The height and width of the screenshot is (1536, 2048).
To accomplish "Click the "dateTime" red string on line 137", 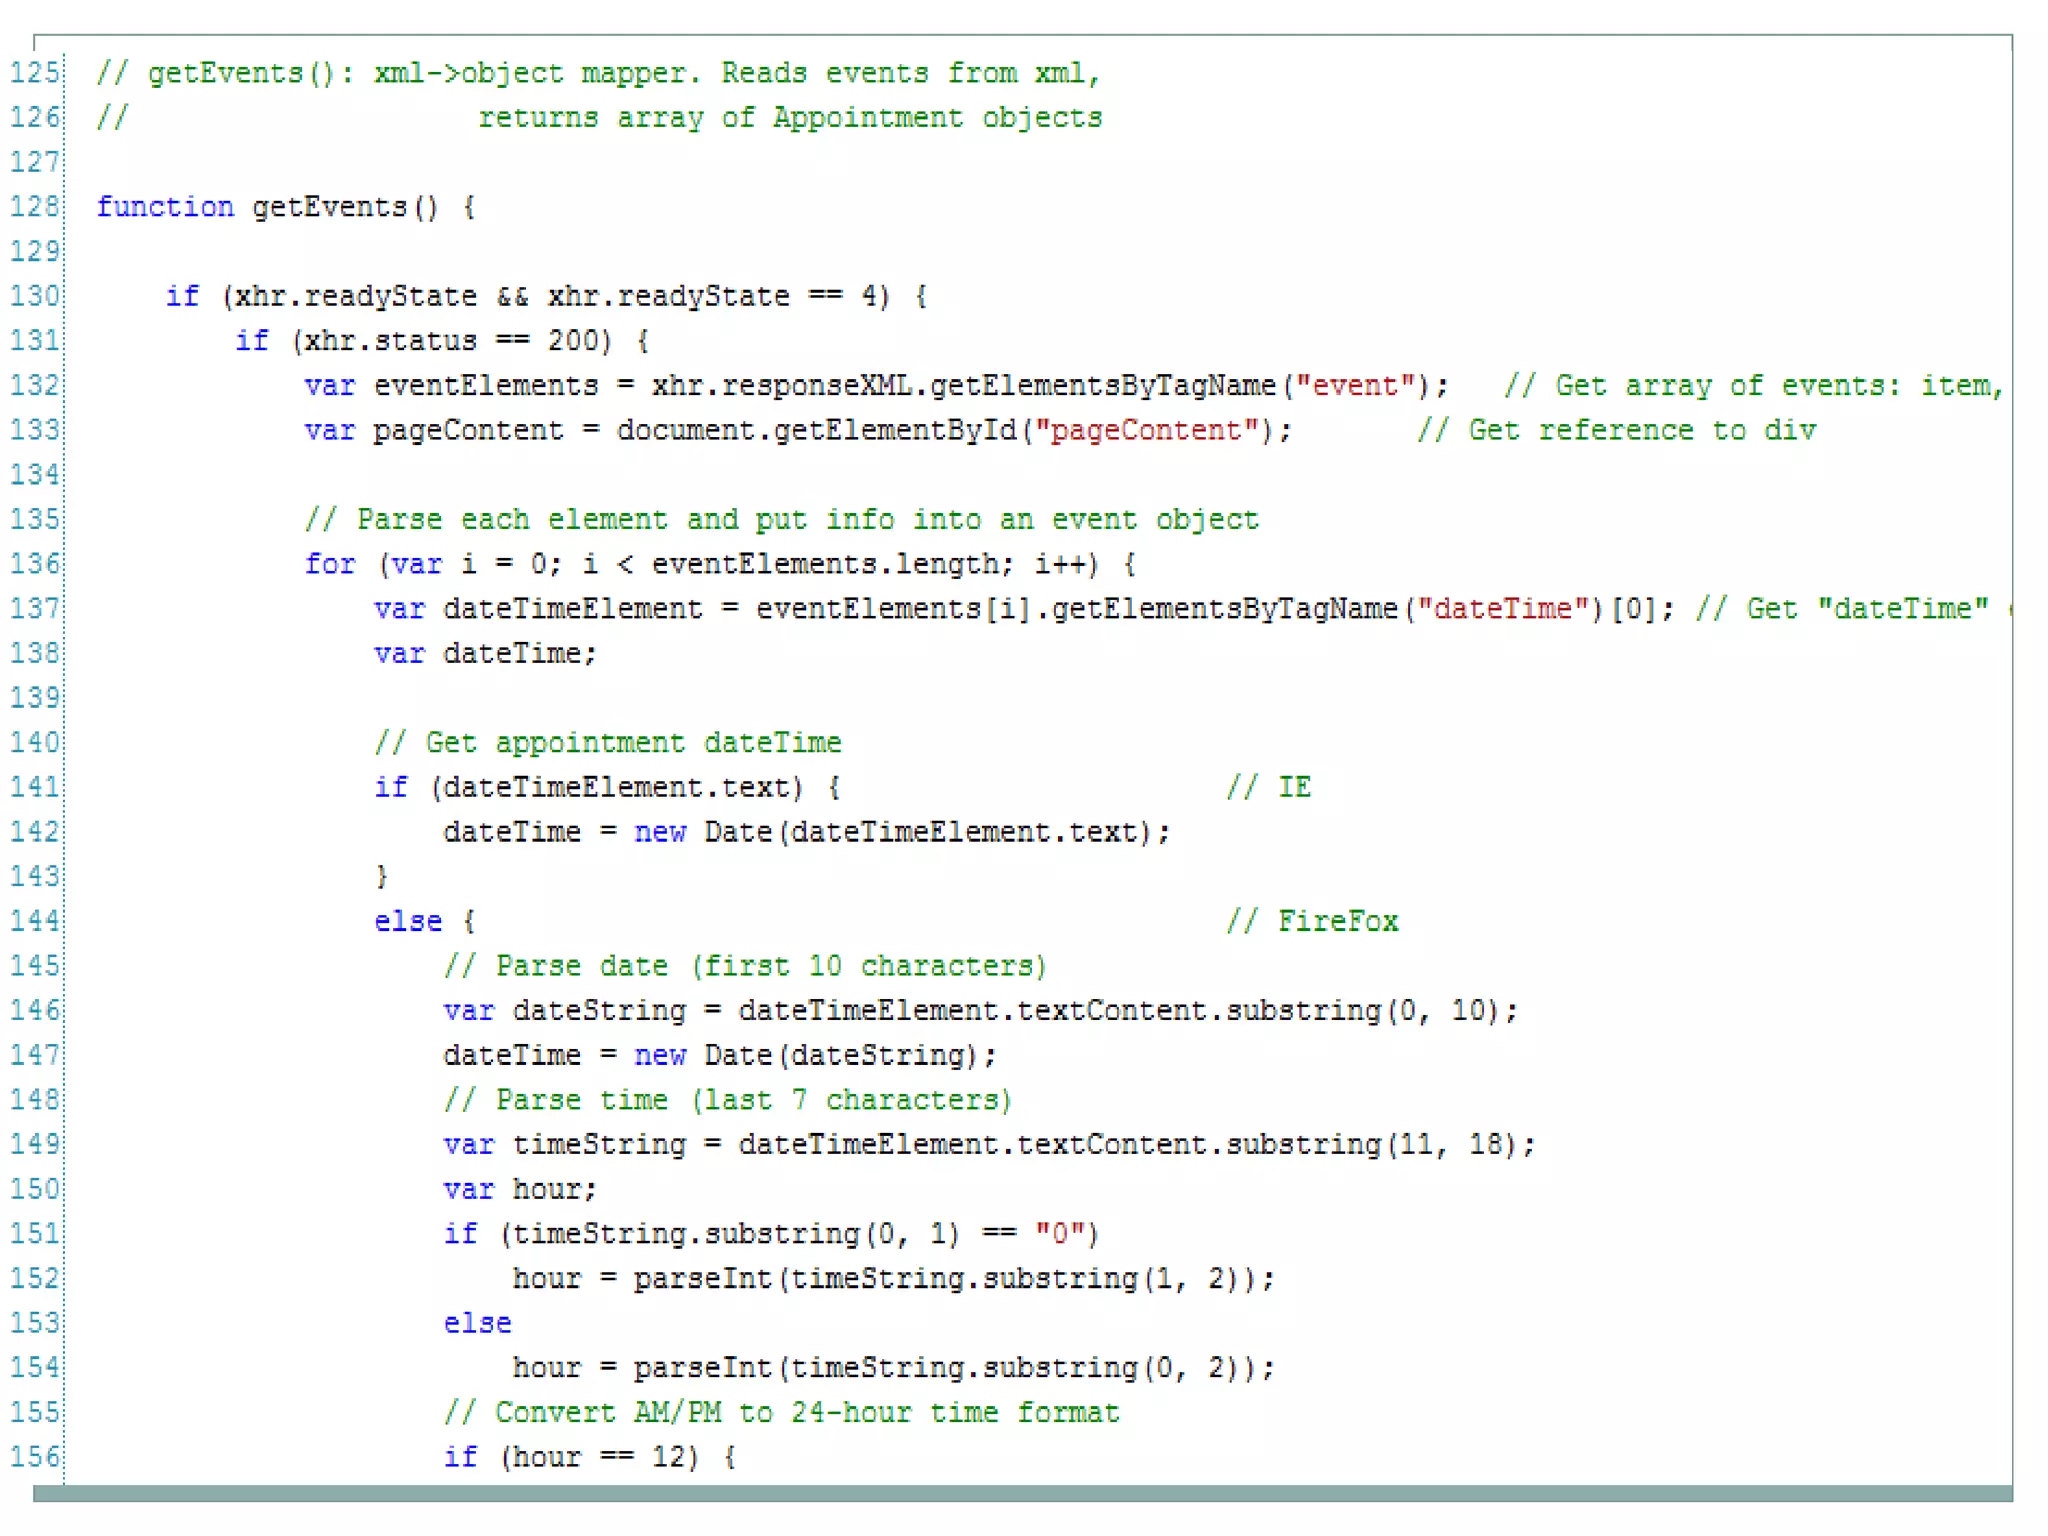I will pos(1503,609).
